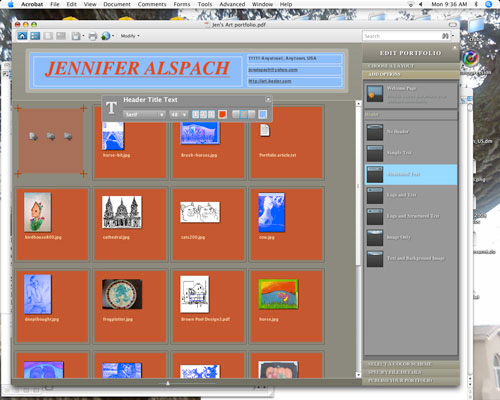Click the birdhouse600.jpg thumbnail

pyautogui.click(x=38, y=212)
